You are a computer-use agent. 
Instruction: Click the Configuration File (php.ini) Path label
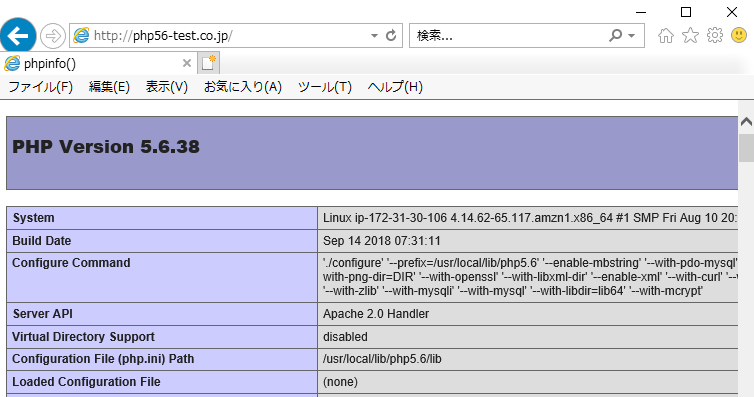click(x=103, y=359)
